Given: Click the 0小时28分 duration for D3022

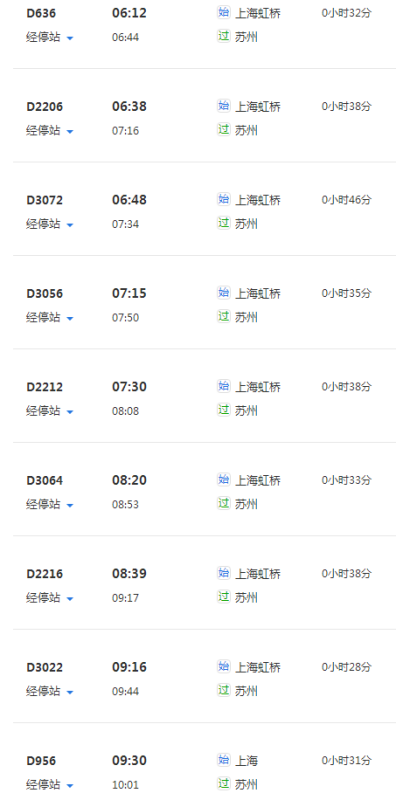Looking at the screenshot, I should coord(346,667).
